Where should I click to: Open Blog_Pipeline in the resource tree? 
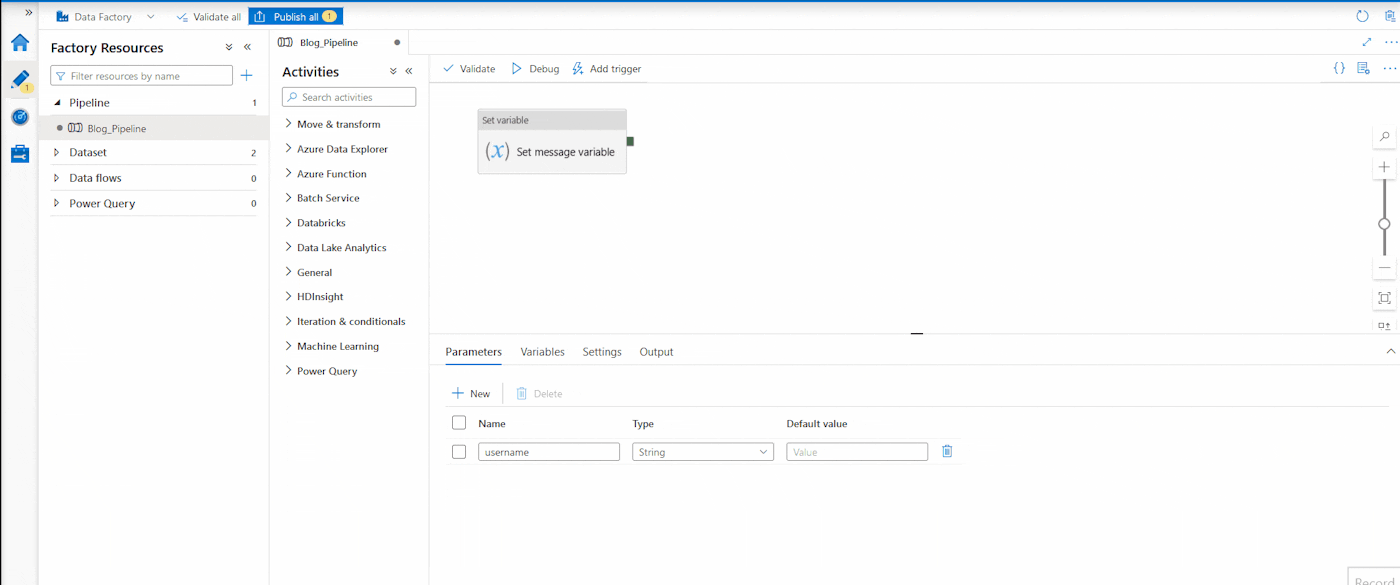pos(117,128)
